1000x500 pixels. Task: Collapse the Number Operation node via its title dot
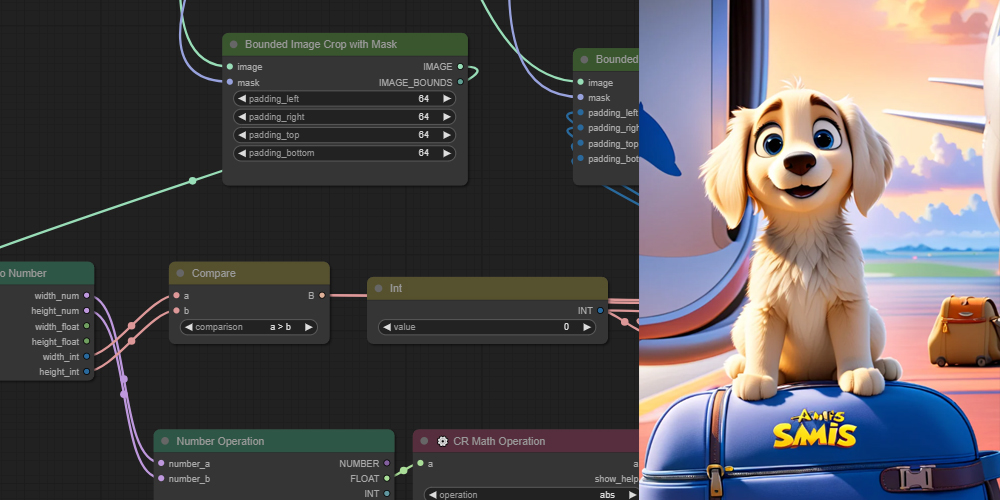point(165,441)
